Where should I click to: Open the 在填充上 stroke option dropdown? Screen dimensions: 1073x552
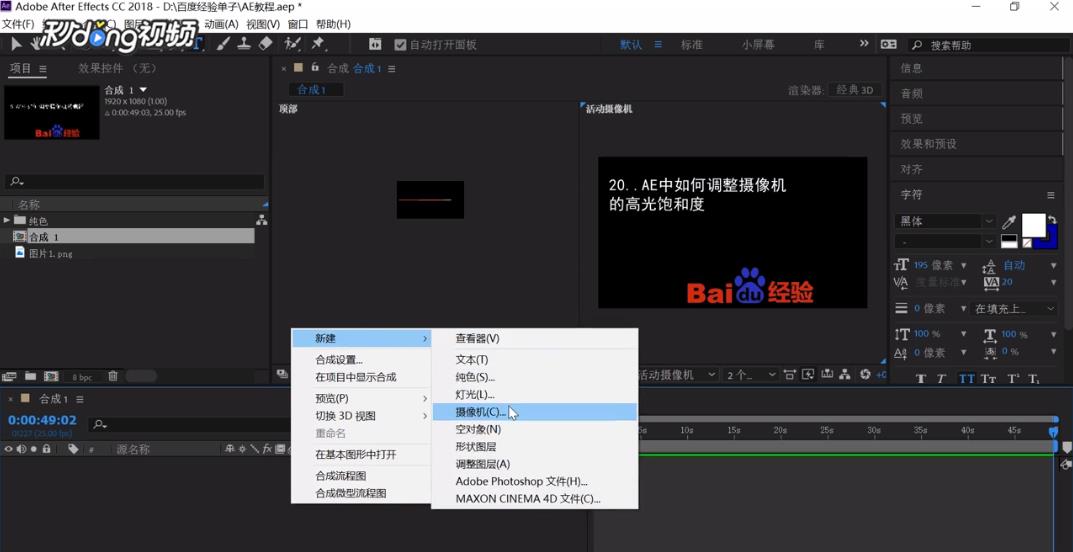(x=1014, y=308)
